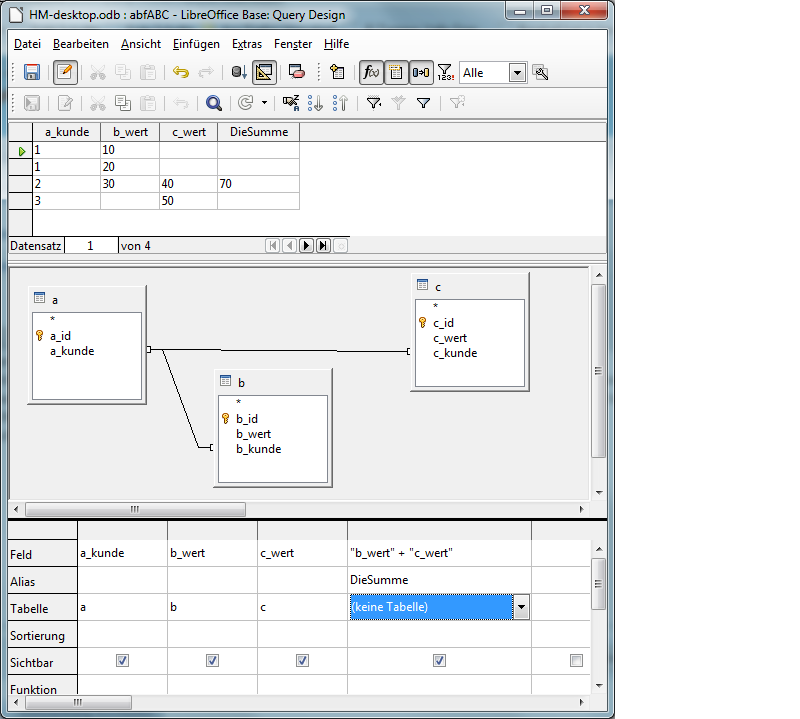Open the Extras menu
Image resolution: width=800 pixels, height=719 pixels.
[247, 44]
